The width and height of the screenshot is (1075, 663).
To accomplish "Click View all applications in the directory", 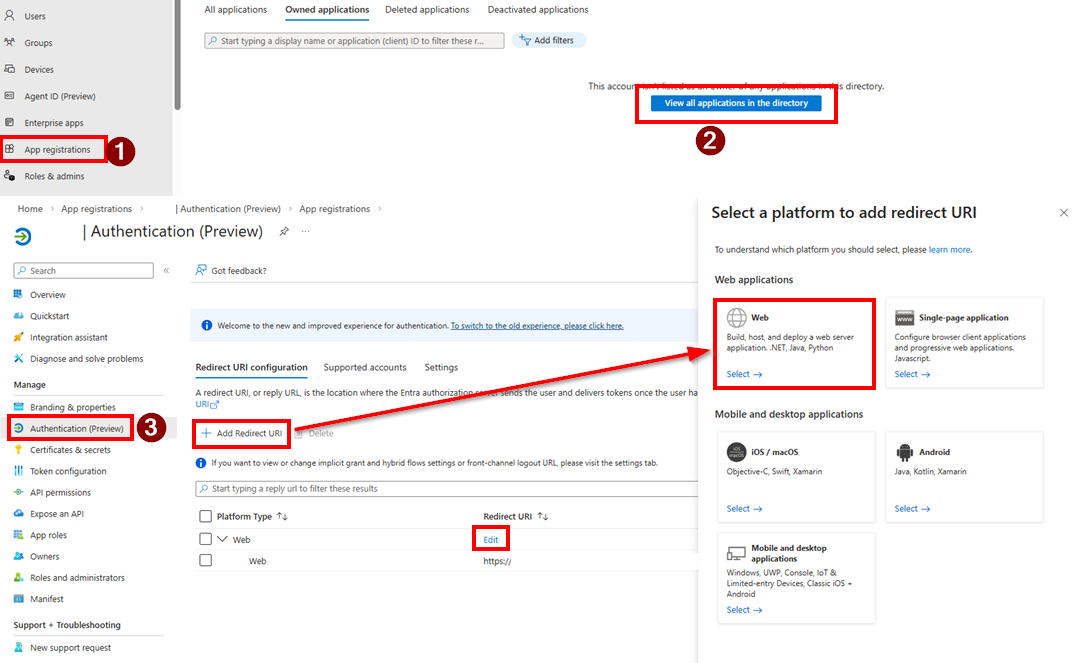I will 736,103.
